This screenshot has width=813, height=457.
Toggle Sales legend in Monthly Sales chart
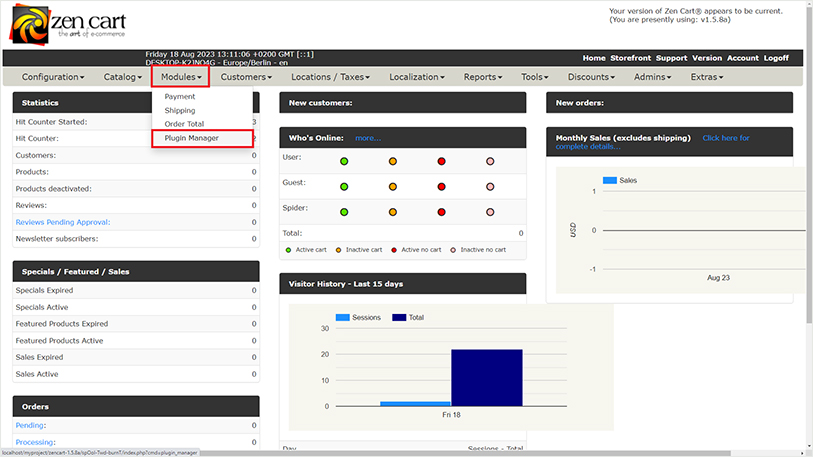click(x=620, y=181)
